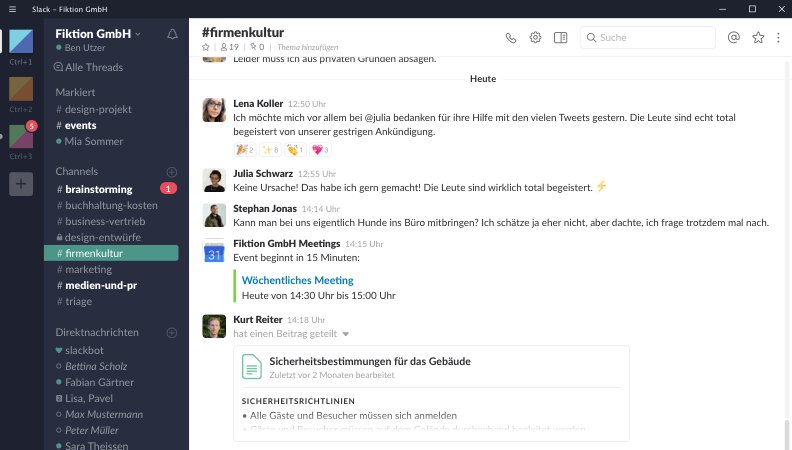This screenshot has width=792, height=450.
Task: Start a call with phone icon
Action: coord(511,38)
